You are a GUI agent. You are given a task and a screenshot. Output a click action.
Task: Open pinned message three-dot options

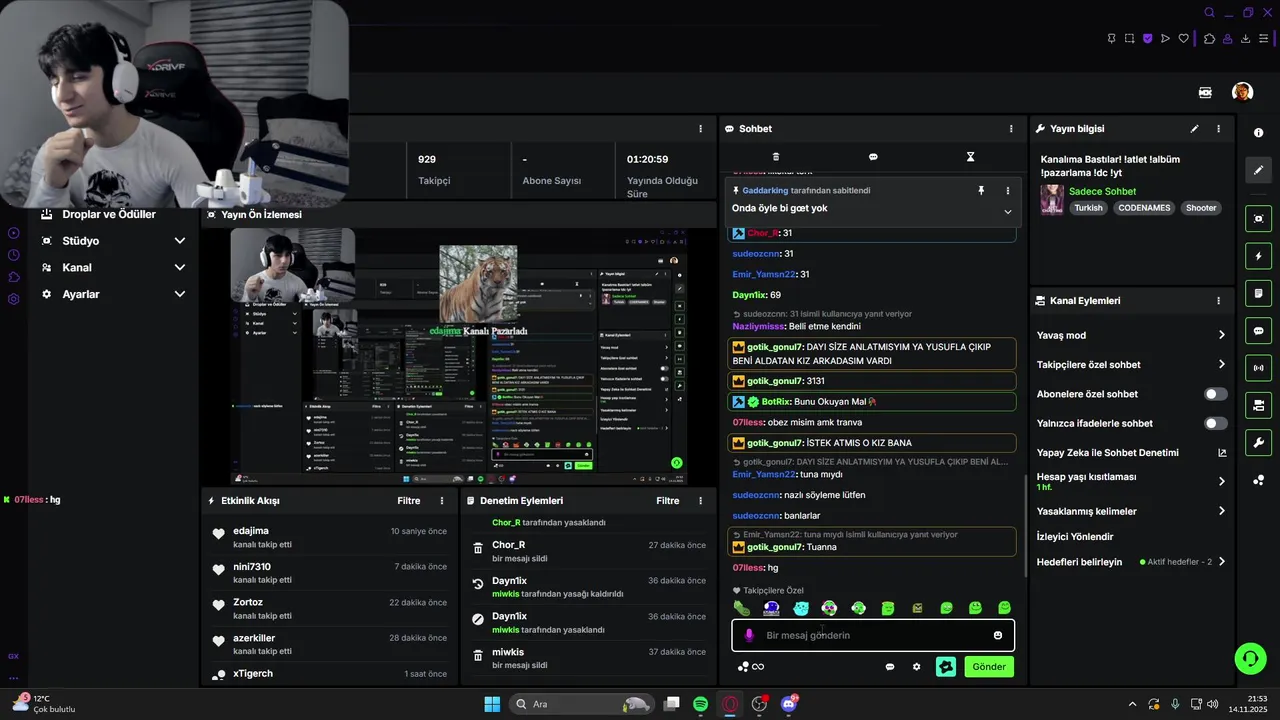click(1007, 190)
